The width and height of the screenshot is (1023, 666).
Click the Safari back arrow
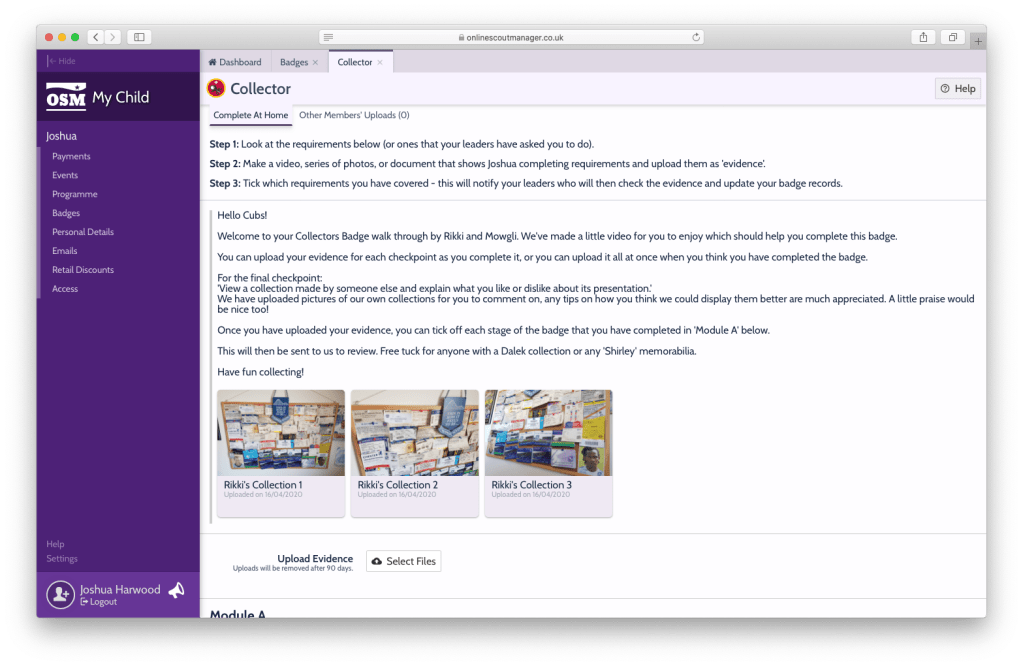(x=95, y=37)
